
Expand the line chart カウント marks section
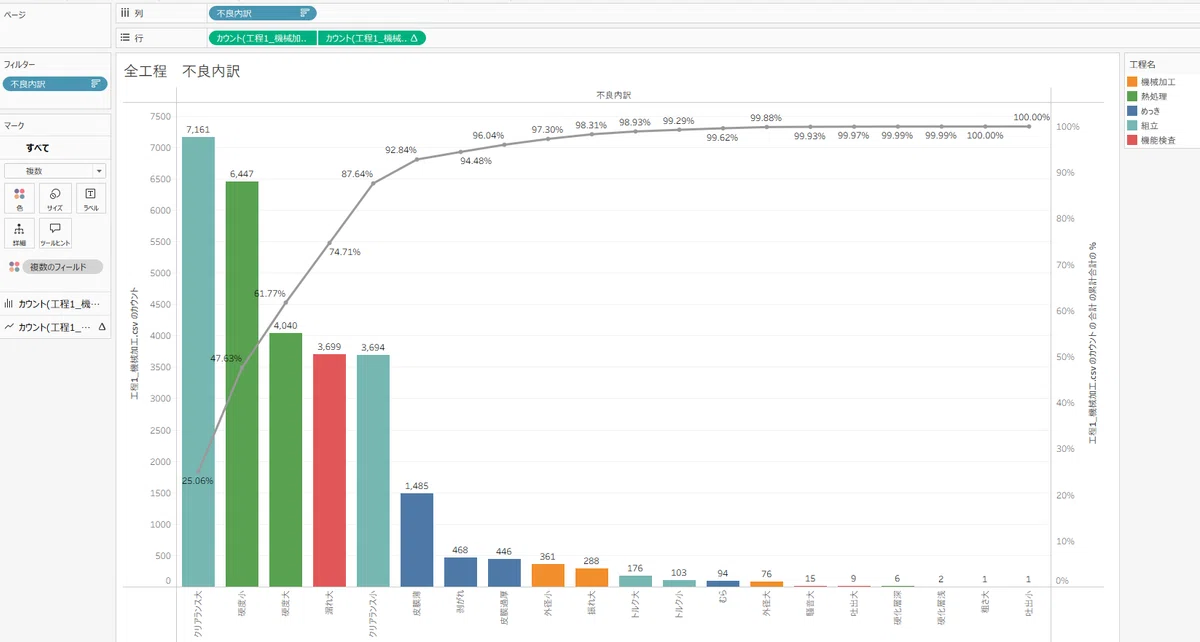pyautogui.click(x=54, y=327)
